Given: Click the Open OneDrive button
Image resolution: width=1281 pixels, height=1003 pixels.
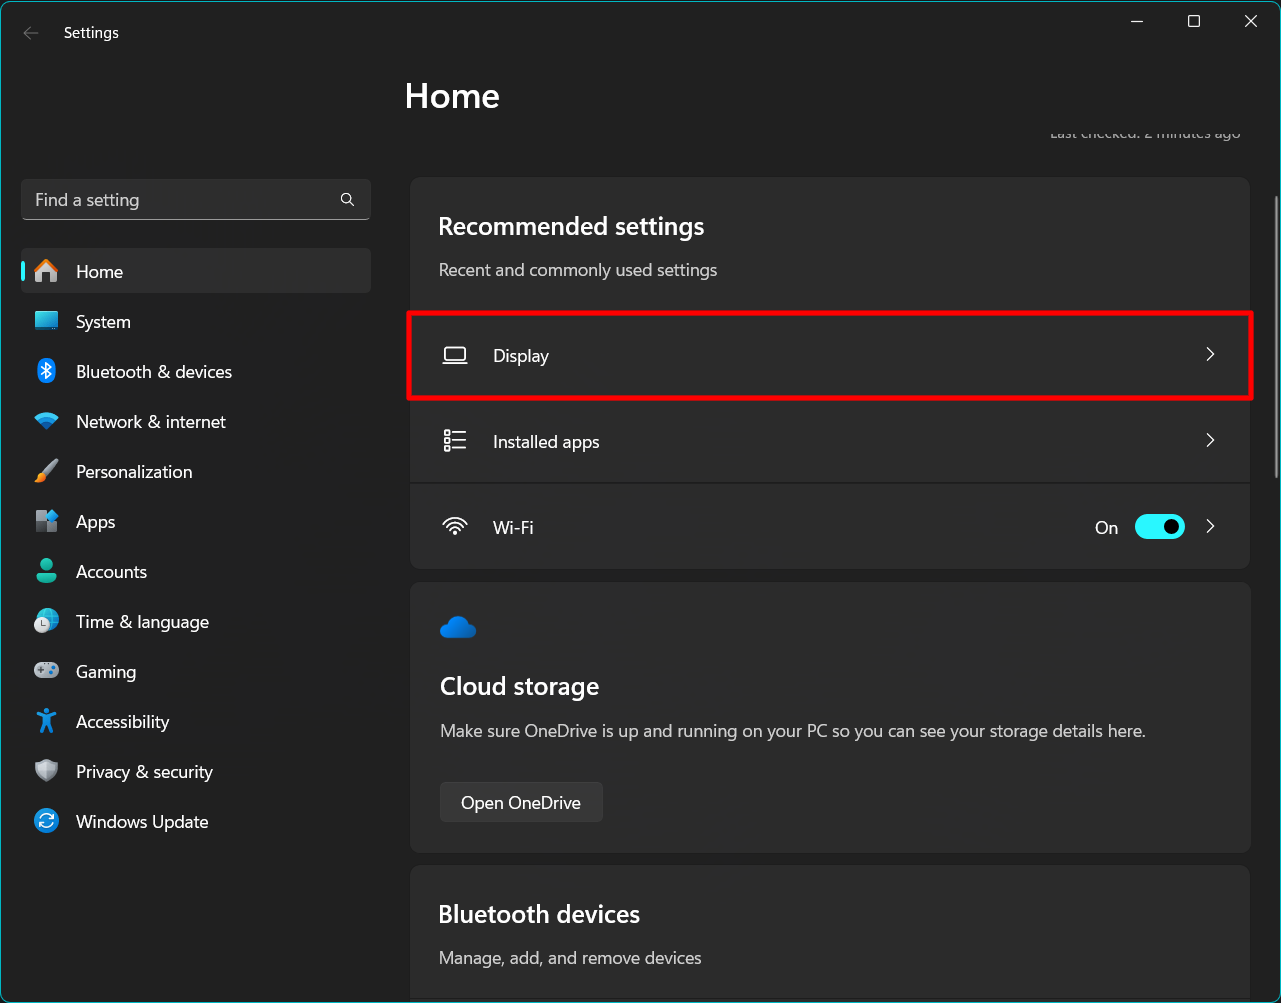Looking at the screenshot, I should click(521, 802).
